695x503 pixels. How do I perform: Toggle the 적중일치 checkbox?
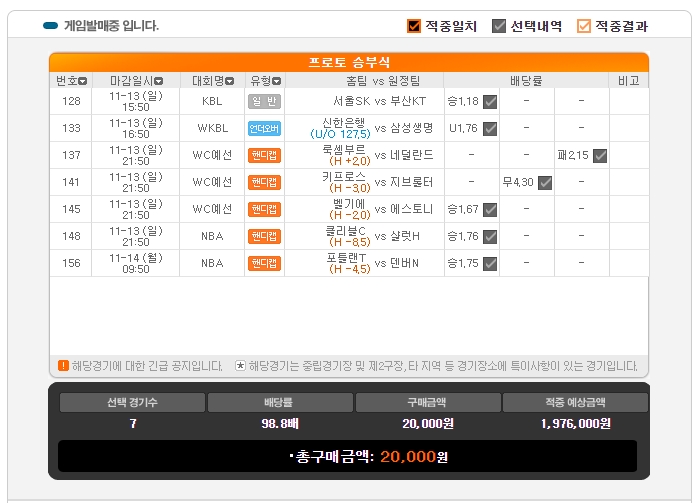coord(414,26)
